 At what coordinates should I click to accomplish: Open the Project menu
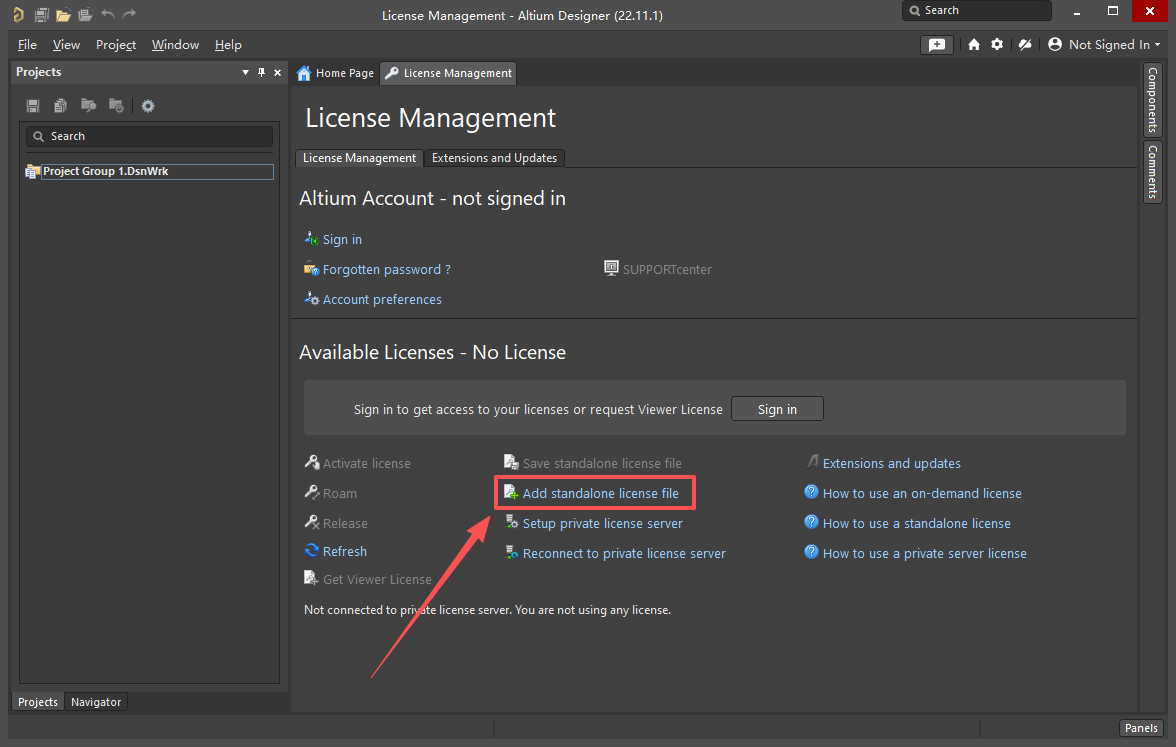click(x=116, y=45)
